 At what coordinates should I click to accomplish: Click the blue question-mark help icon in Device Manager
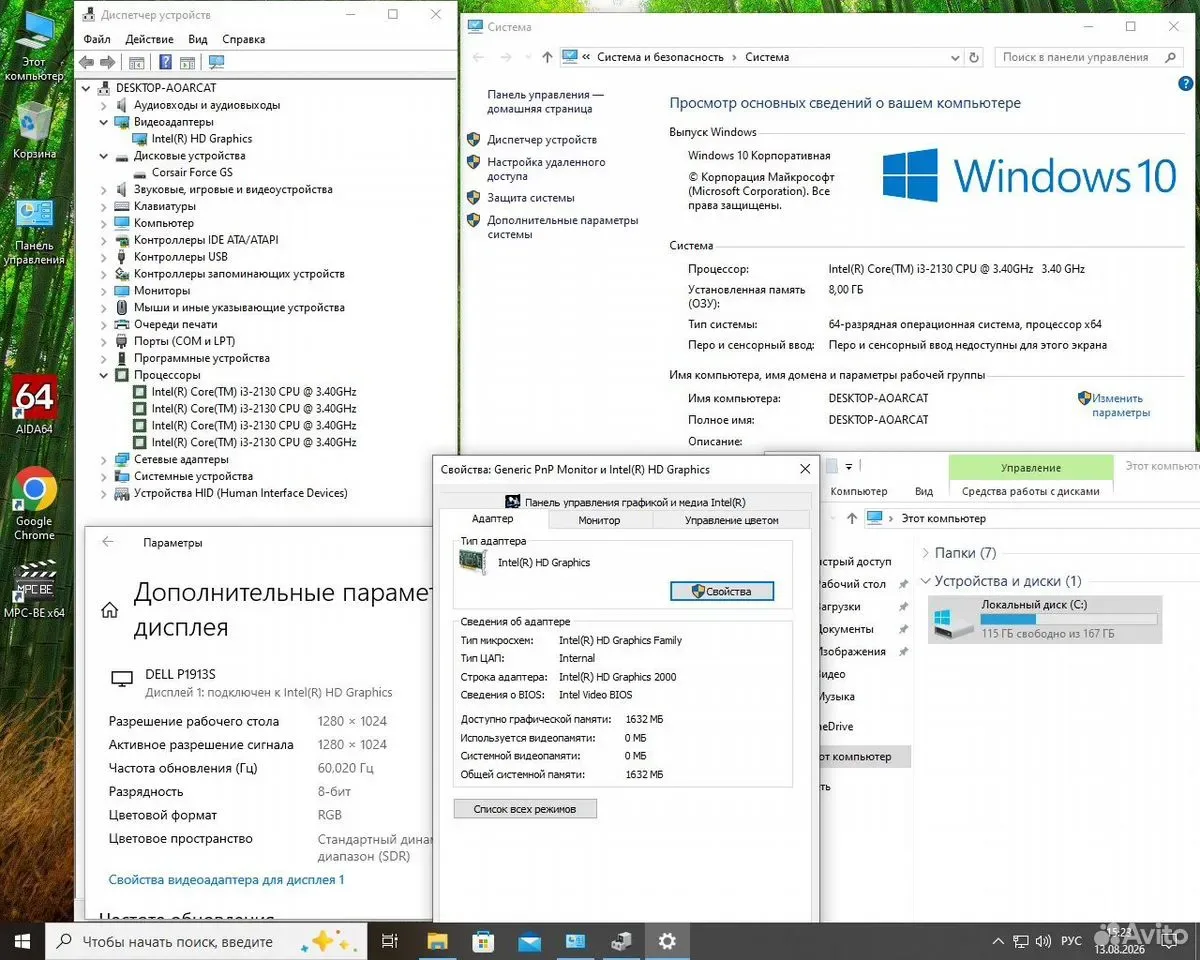(164, 62)
